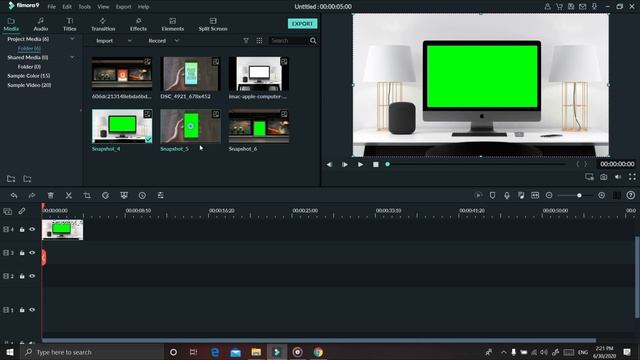Switch to the Transition tab

click(103, 24)
